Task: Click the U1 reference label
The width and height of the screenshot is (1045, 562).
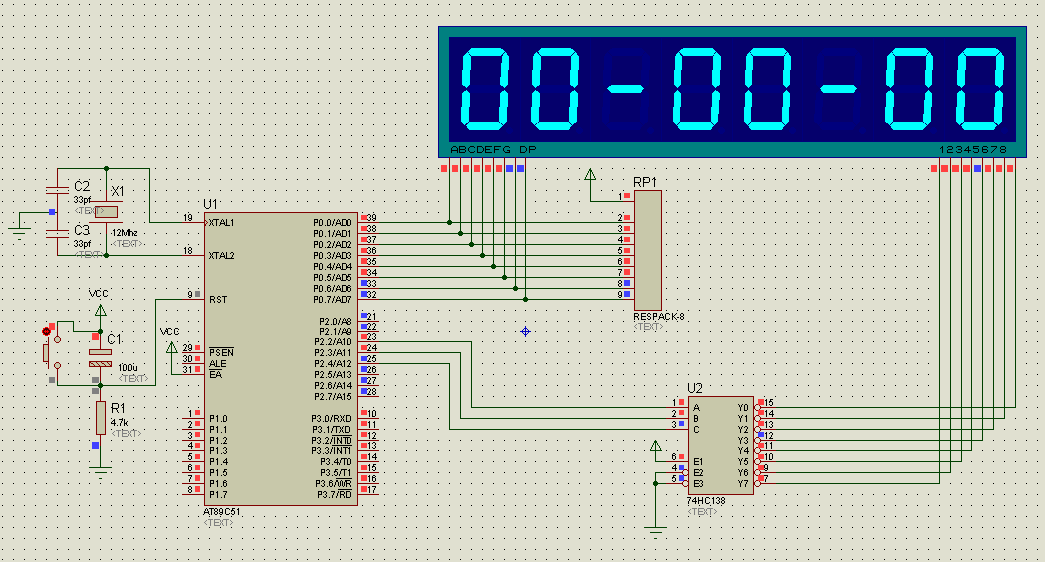Action: [210, 204]
